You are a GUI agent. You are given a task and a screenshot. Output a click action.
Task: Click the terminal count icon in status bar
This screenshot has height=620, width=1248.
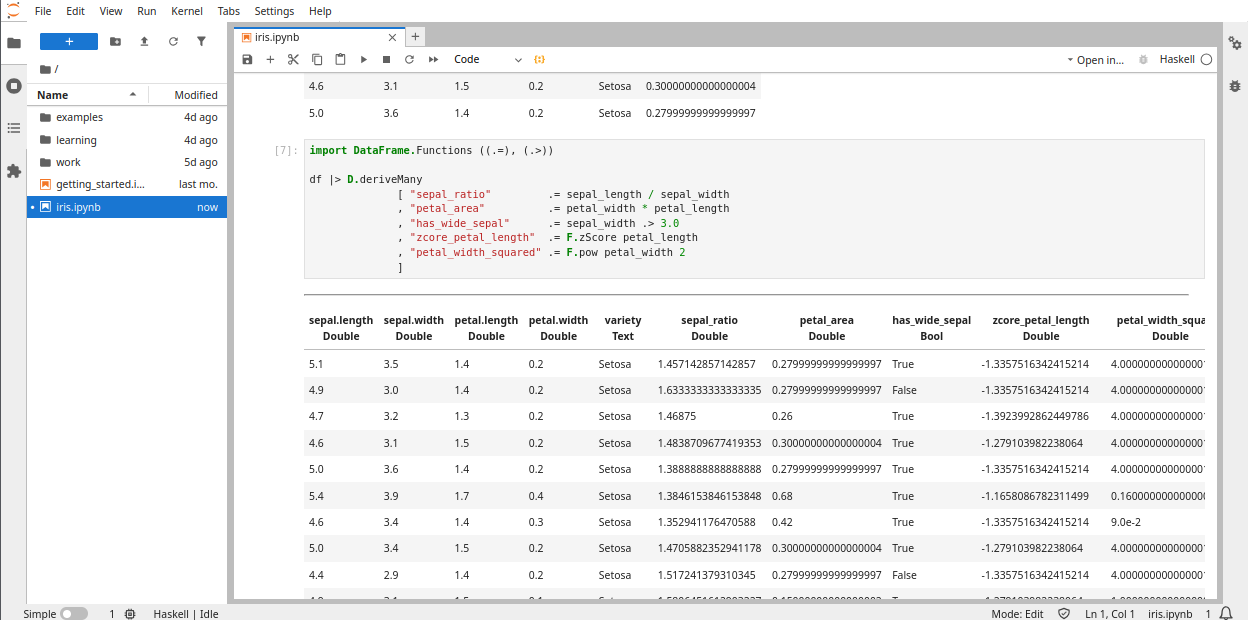(130, 614)
